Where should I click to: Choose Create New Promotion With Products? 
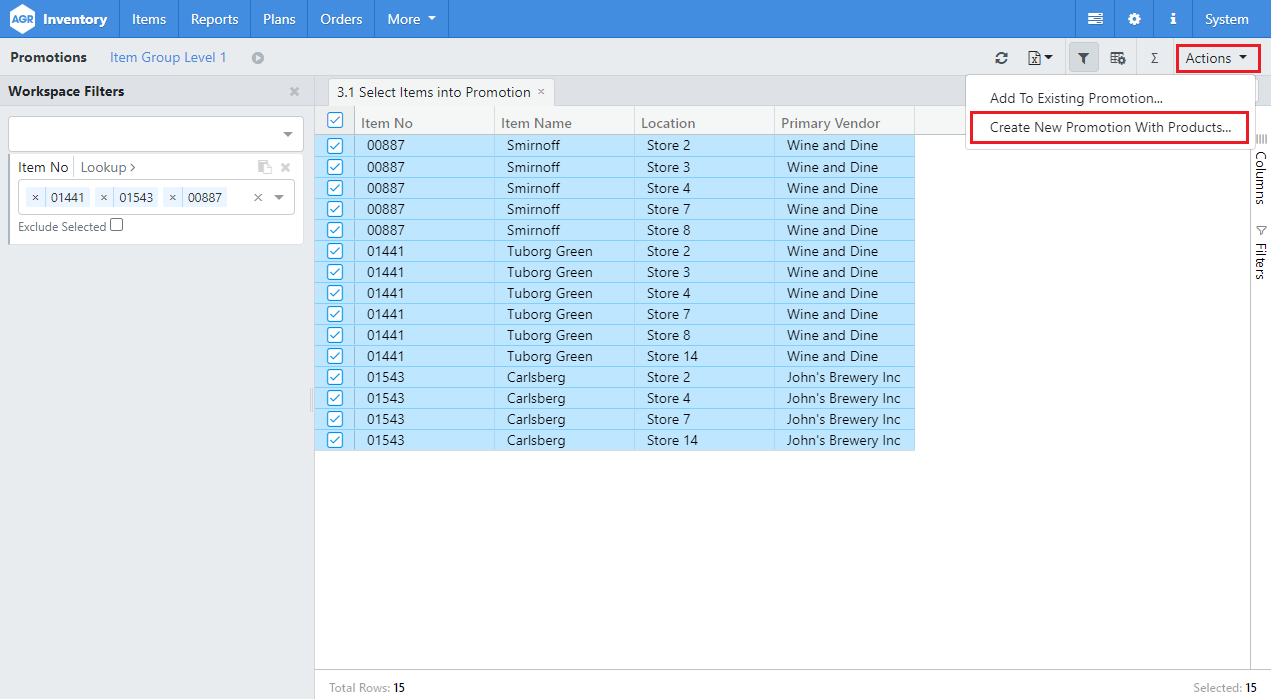click(x=1110, y=128)
